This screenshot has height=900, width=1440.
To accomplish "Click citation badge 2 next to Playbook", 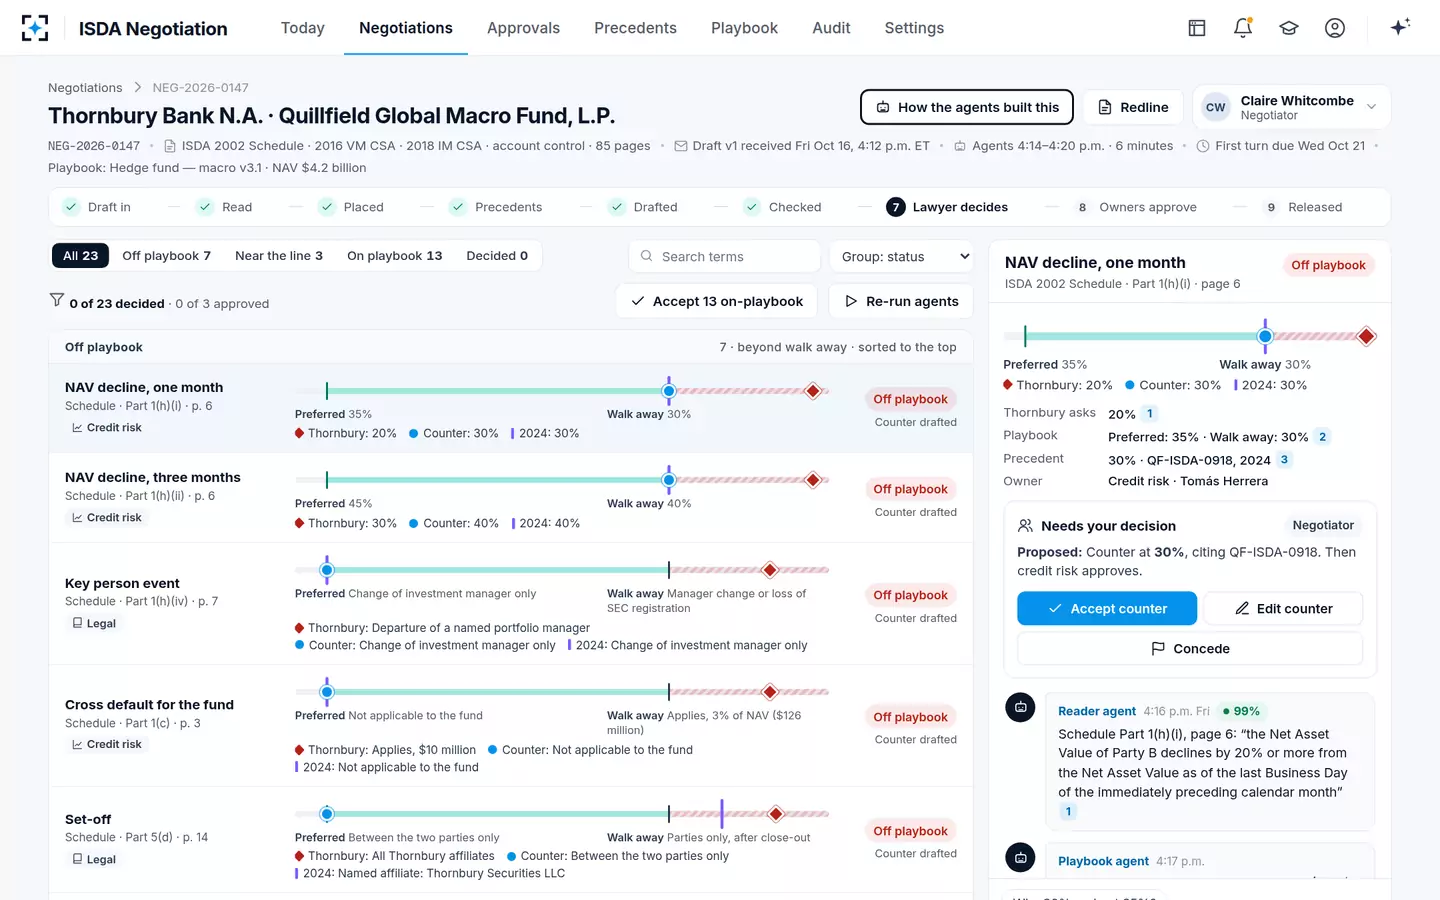I will 1322,437.
